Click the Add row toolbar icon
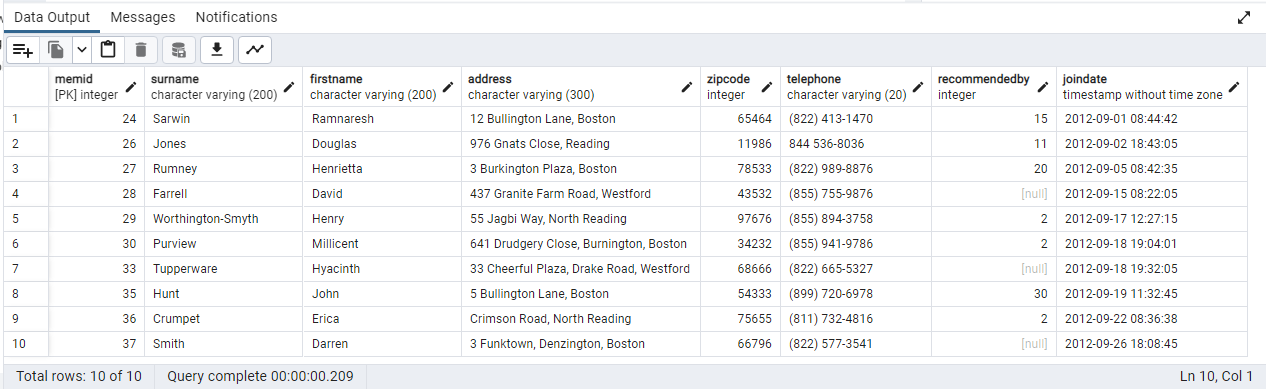 coord(23,49)
